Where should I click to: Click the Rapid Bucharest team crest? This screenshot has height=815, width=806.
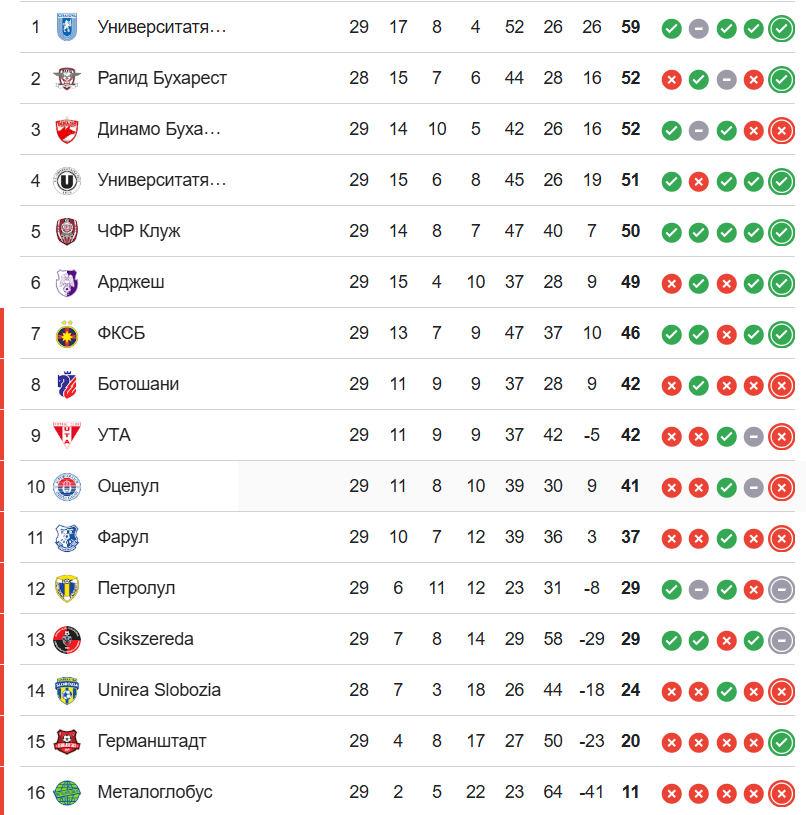point(67,78)
